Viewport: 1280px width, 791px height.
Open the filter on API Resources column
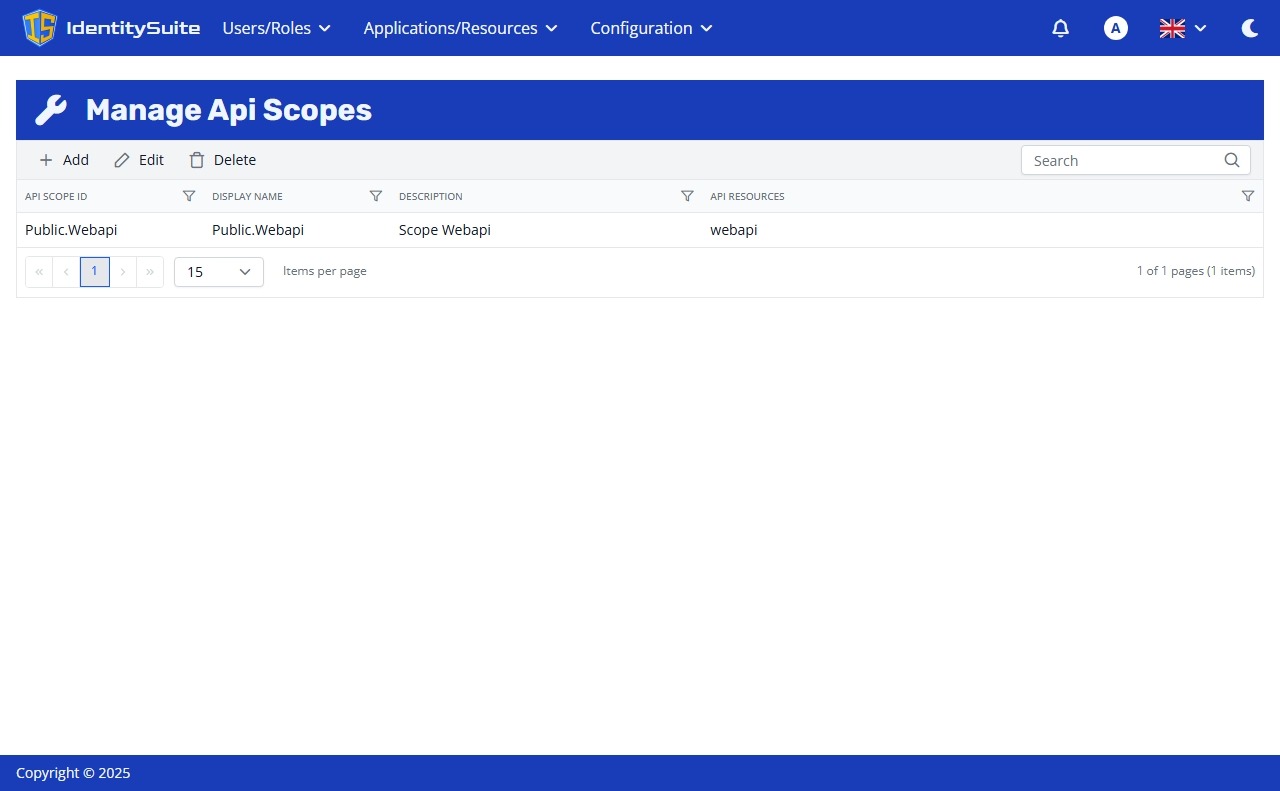[1247, 196]
